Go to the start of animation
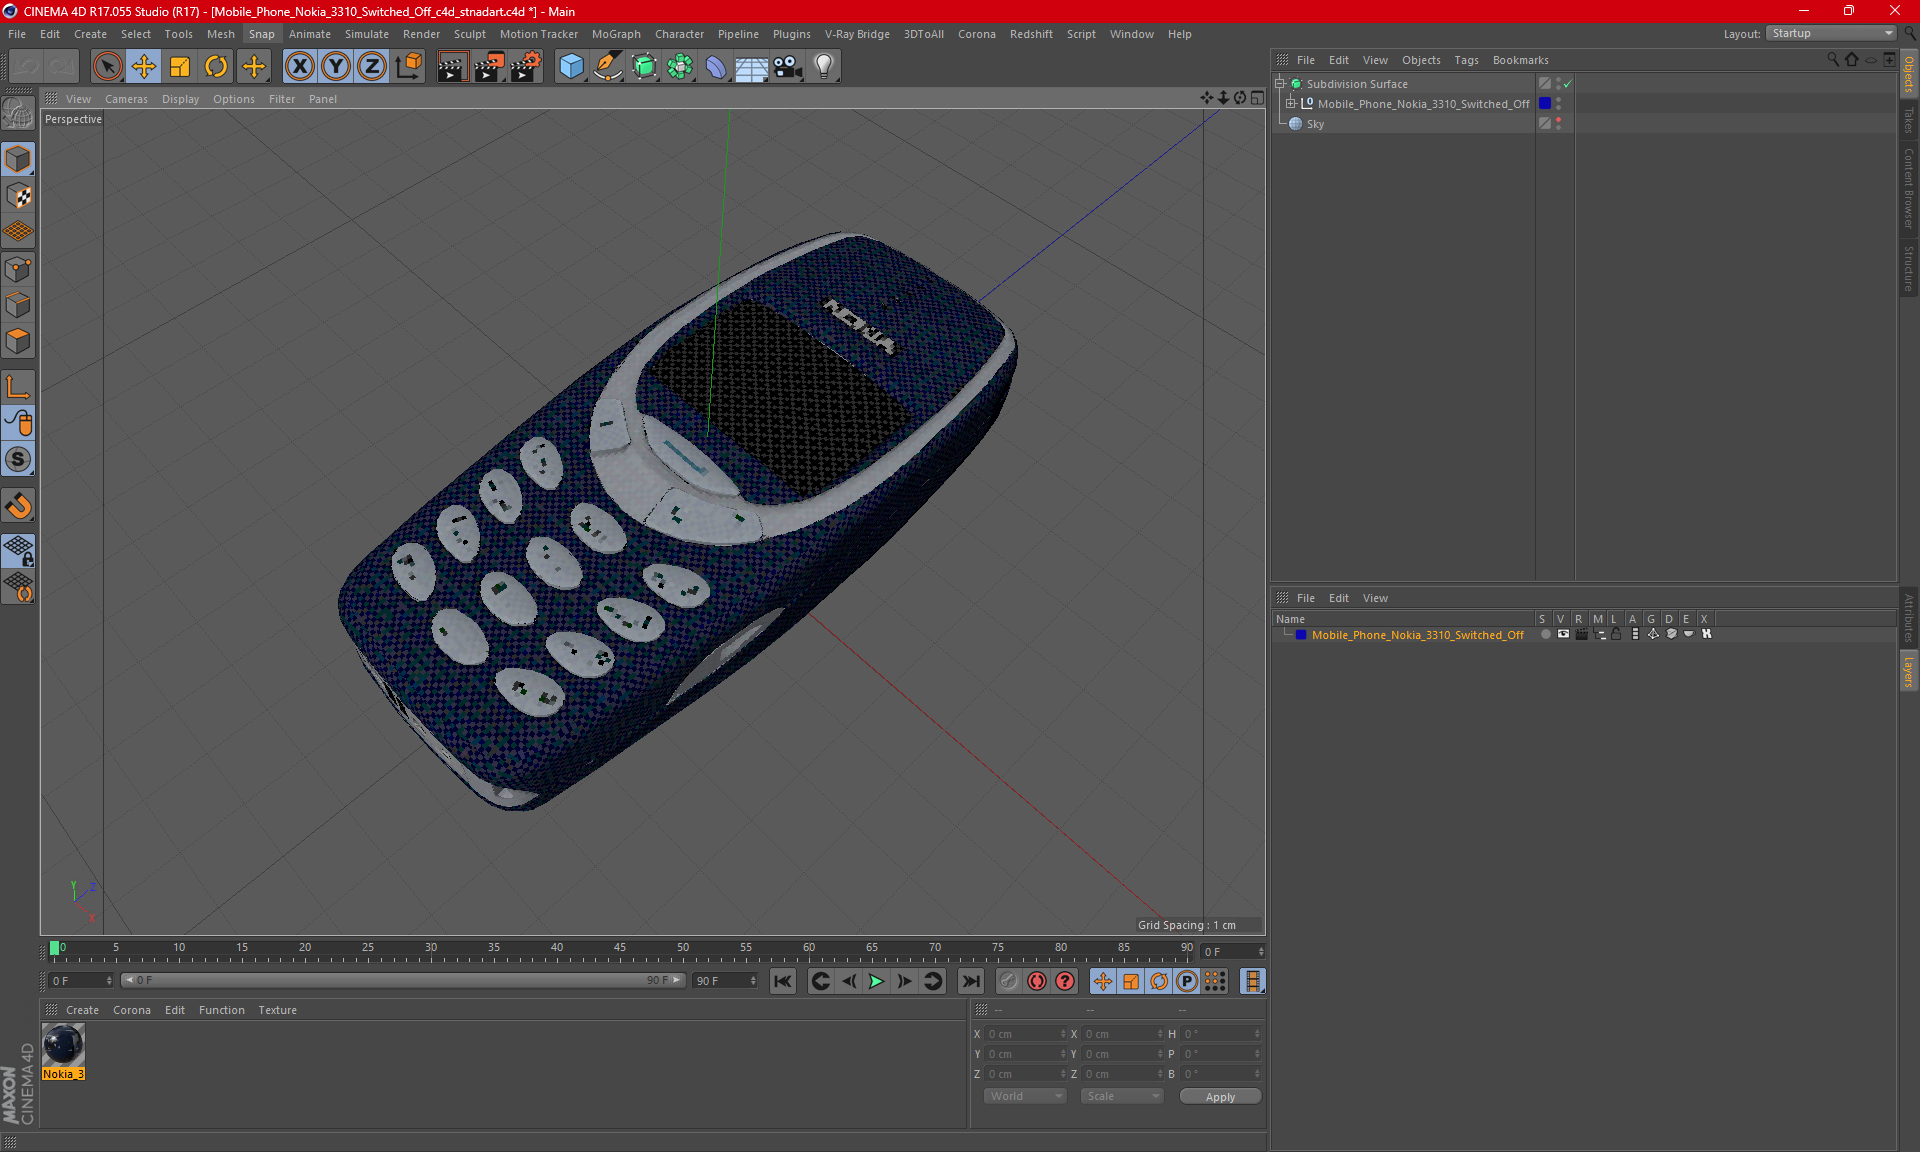This screenshot has width=1920, height=1152. [x=783, y=981]
